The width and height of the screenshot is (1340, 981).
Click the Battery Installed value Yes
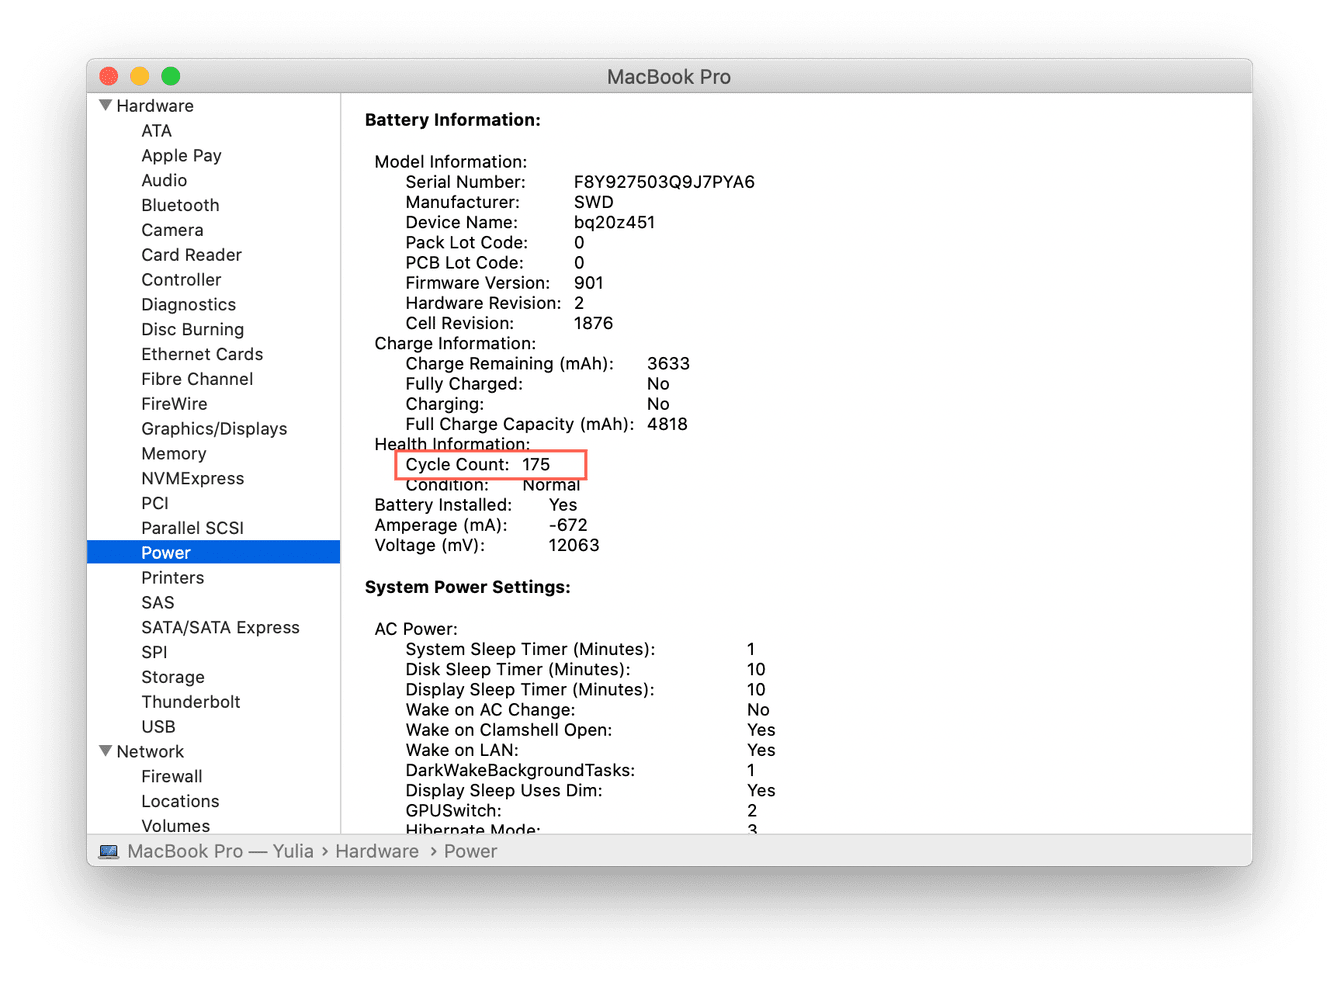pos(563,505)
